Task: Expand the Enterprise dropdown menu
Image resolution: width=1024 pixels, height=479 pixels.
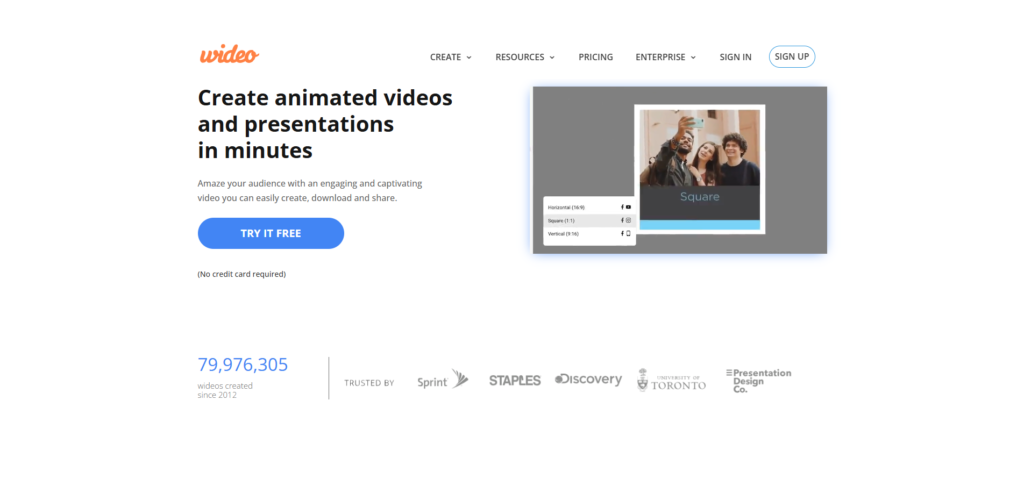Action: tap(665, 57)
